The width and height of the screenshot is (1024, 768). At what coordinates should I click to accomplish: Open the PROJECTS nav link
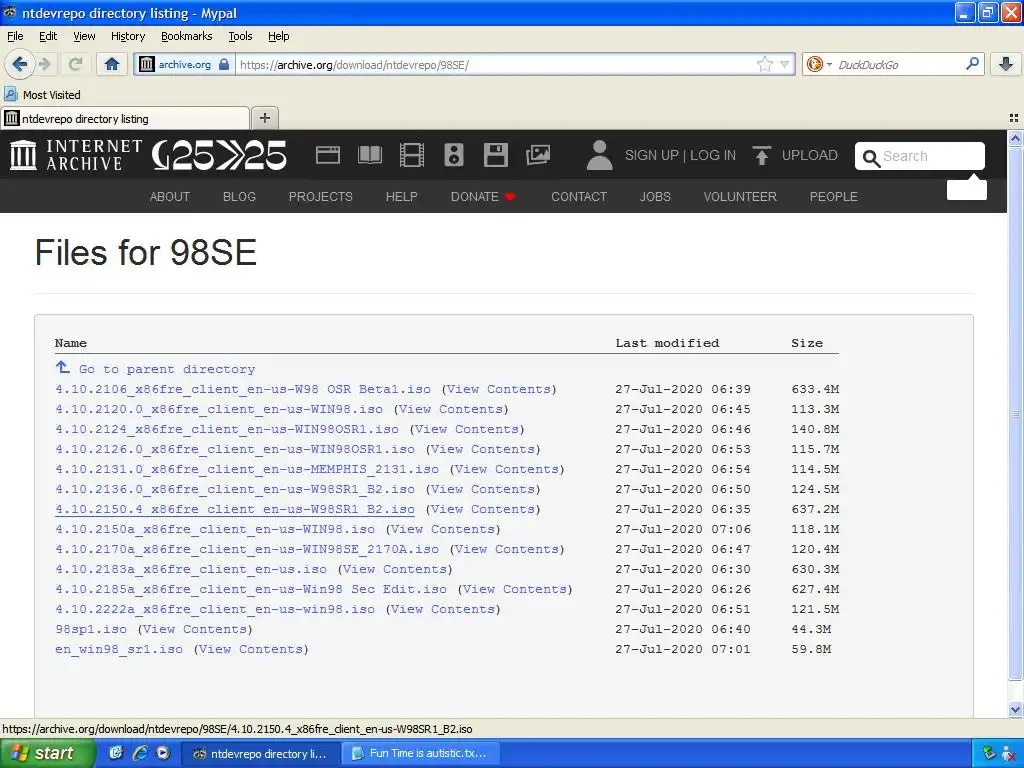click(321, 197)
